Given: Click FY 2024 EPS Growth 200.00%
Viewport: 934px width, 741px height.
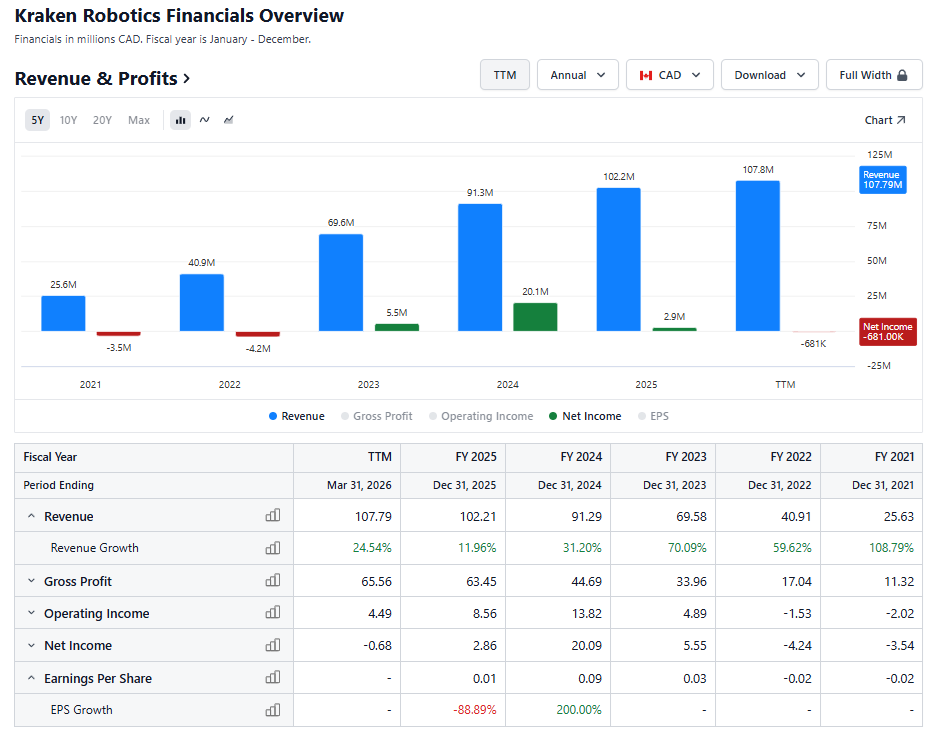Looking at the screenshot, I should (x=579, y=710).
